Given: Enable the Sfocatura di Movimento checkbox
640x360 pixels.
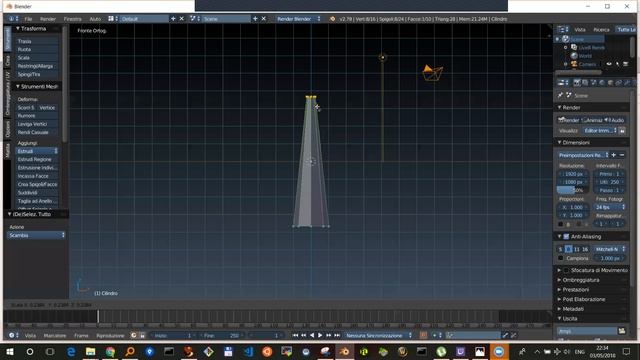Looking at the screenshot, I should (566, 270).
